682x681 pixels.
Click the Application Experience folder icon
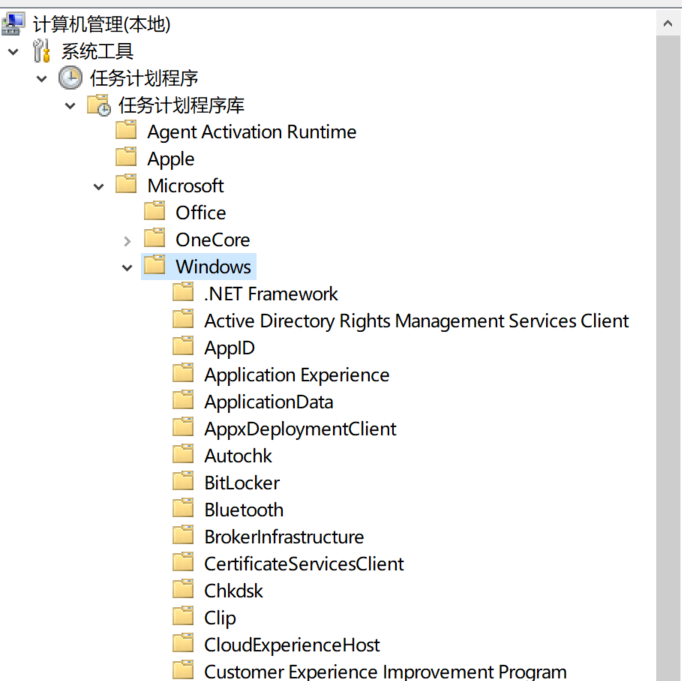183,374
